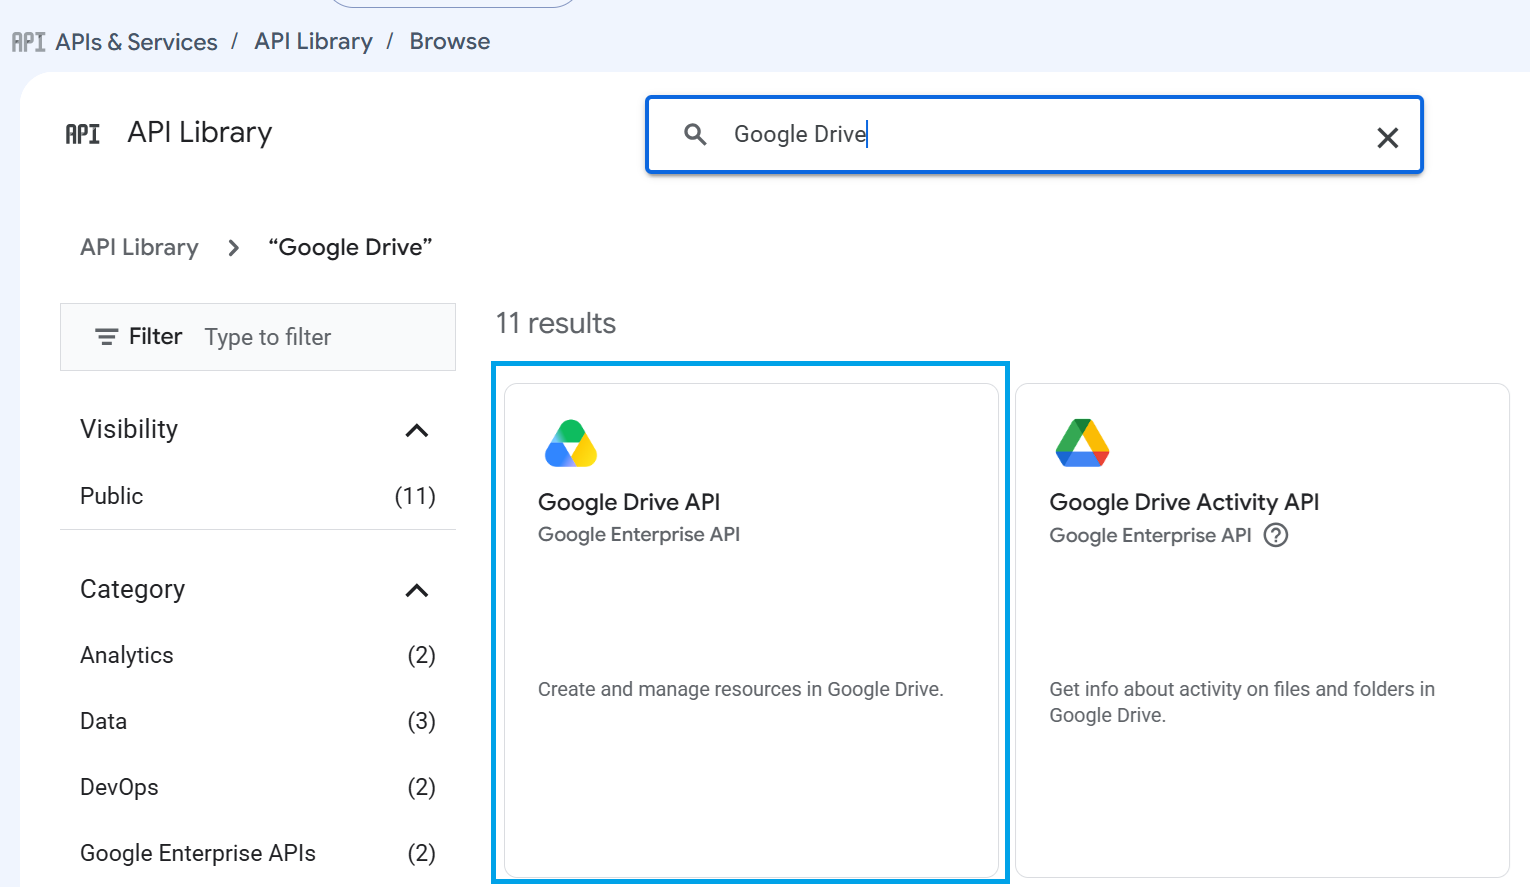Click the API Library header icon
The width and height of the screenshot is (1530, 887).
pyautogui.click(x=83, y=134)
